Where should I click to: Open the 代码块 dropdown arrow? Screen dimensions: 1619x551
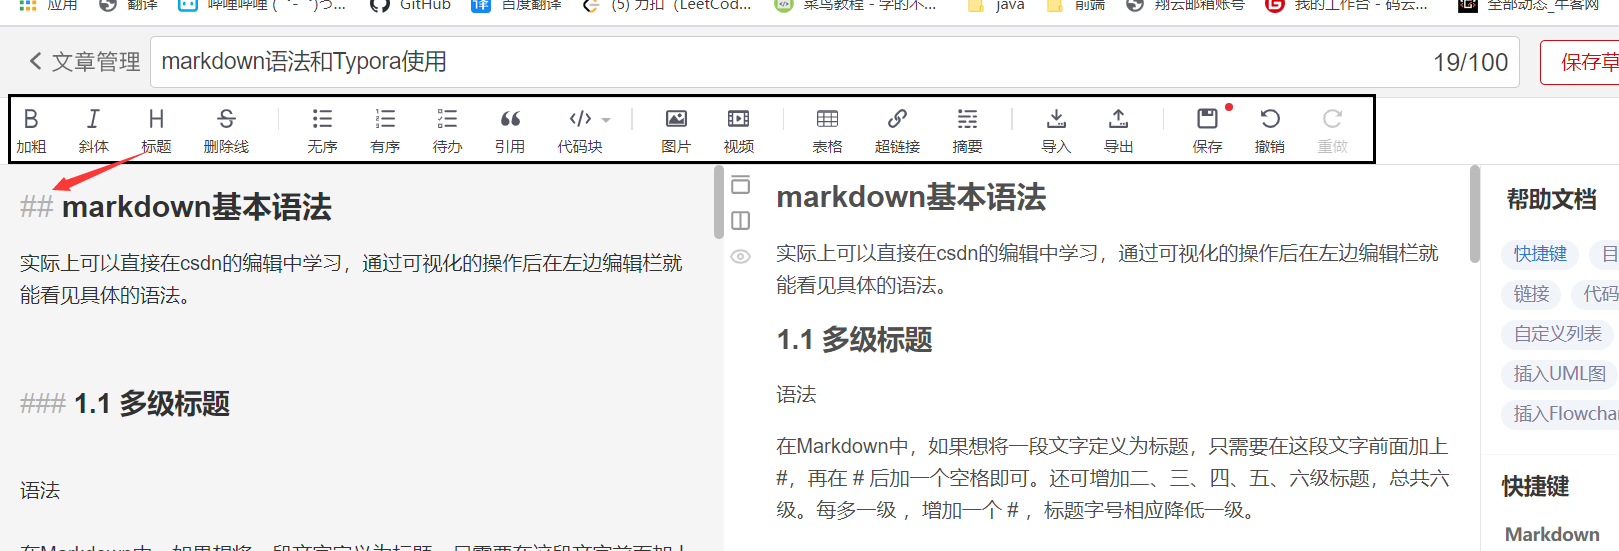(x=606, y=120)
